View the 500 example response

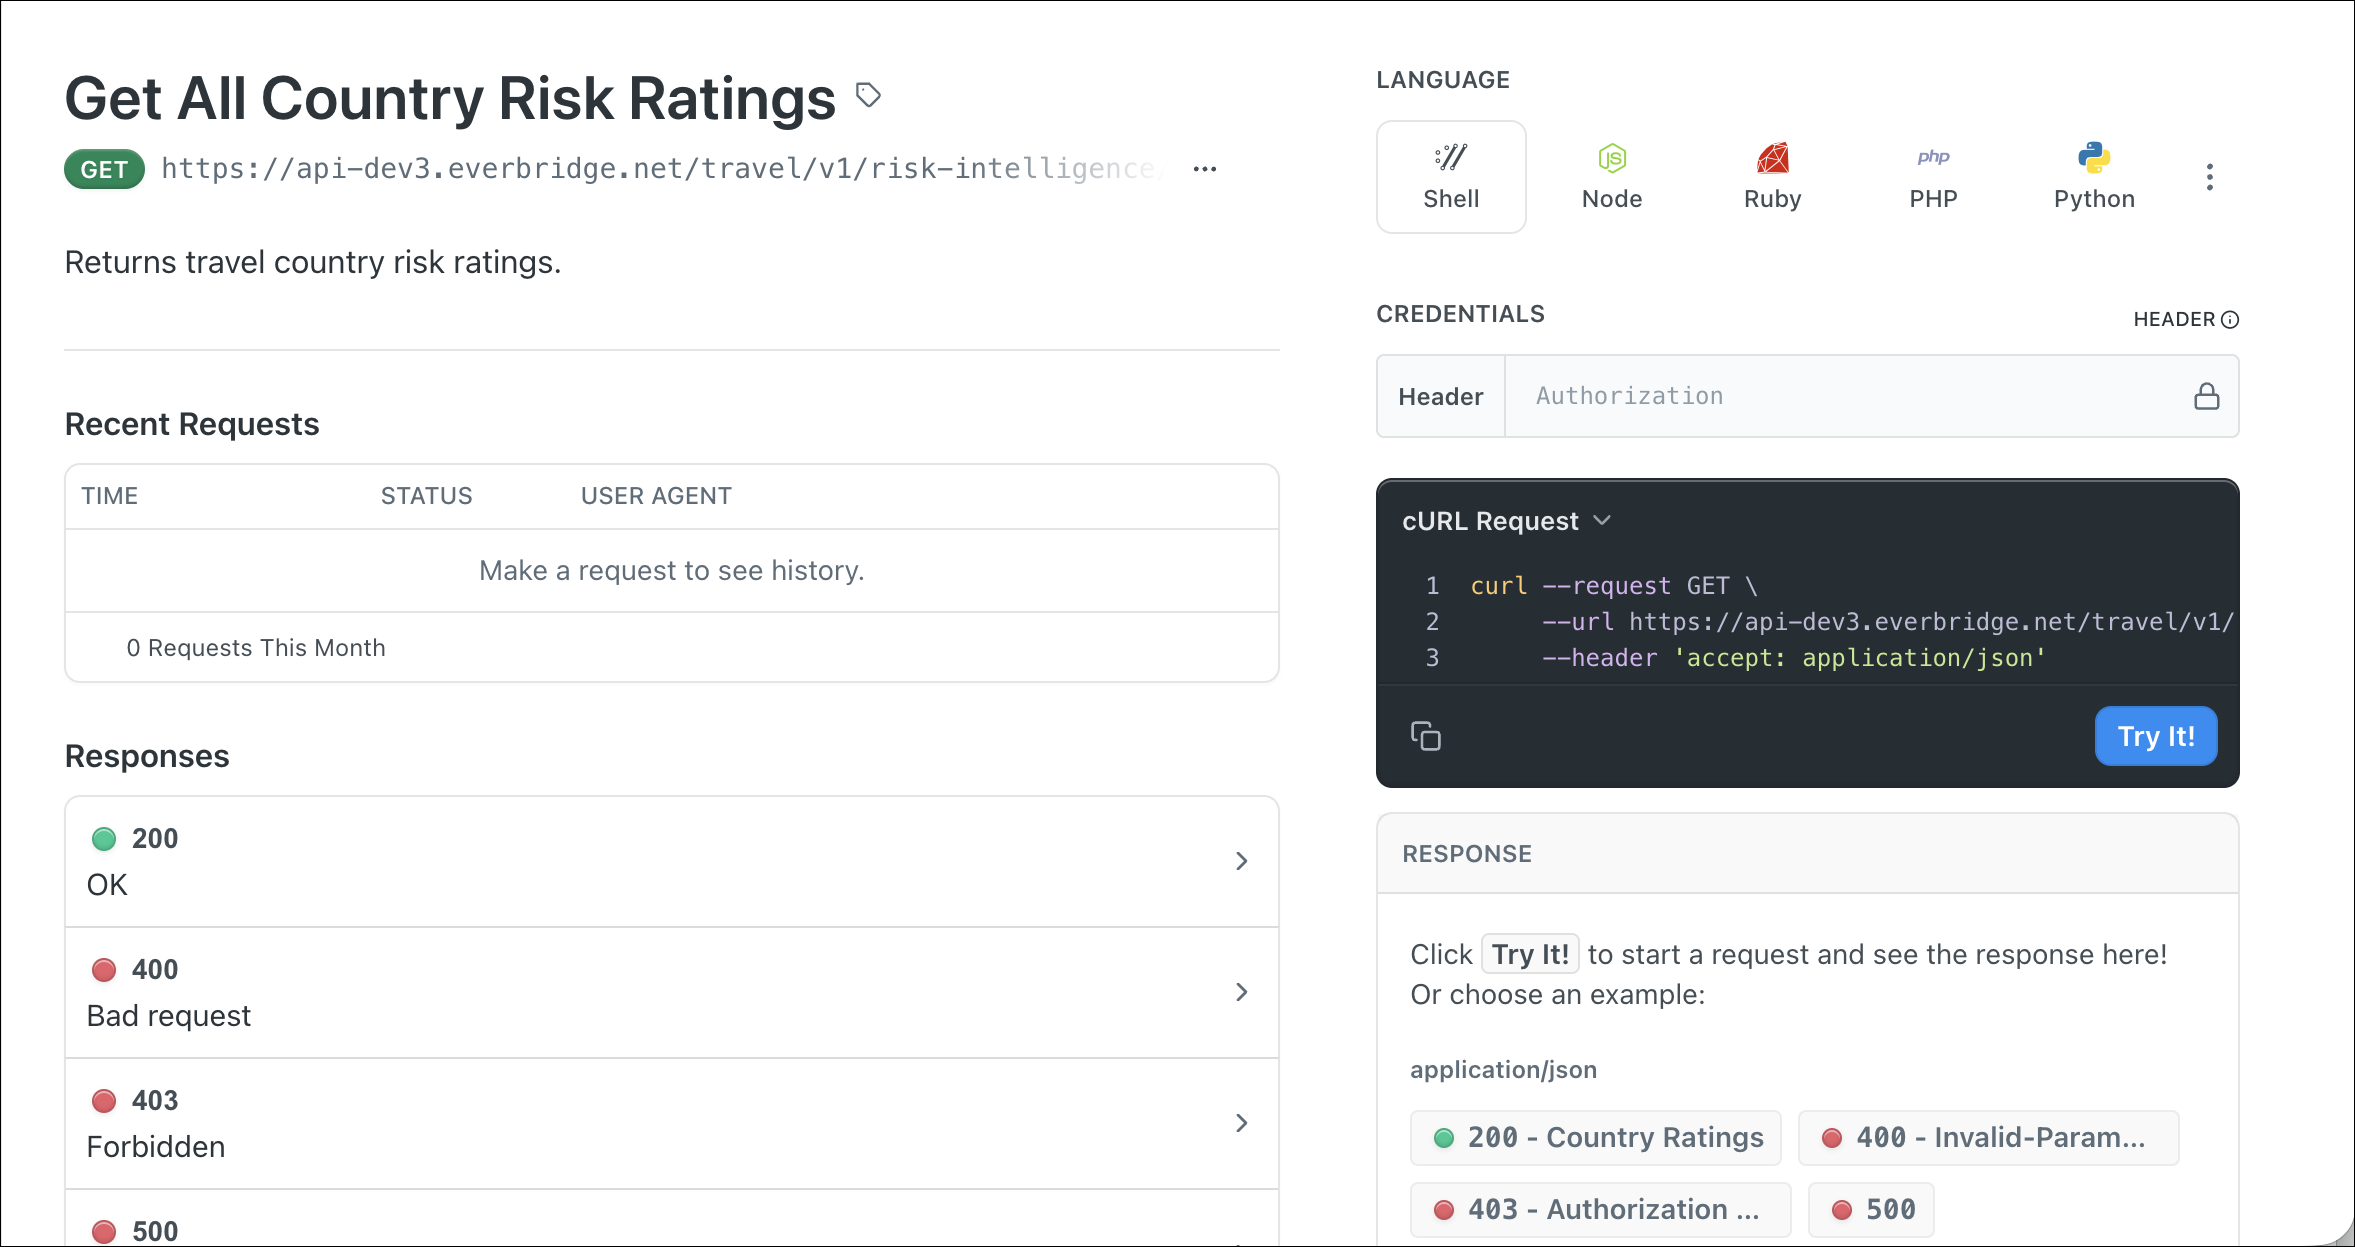tap(1870, 1209)
